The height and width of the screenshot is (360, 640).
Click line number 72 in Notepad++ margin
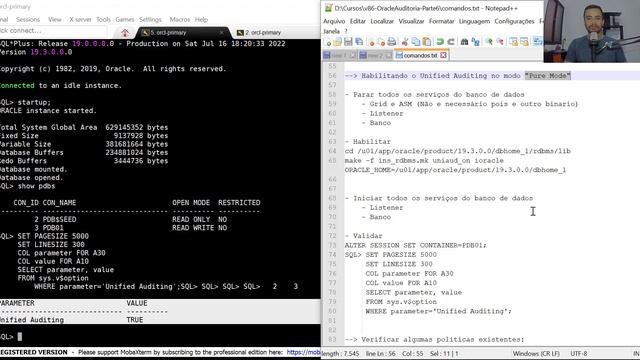click(x=332, y=236)
